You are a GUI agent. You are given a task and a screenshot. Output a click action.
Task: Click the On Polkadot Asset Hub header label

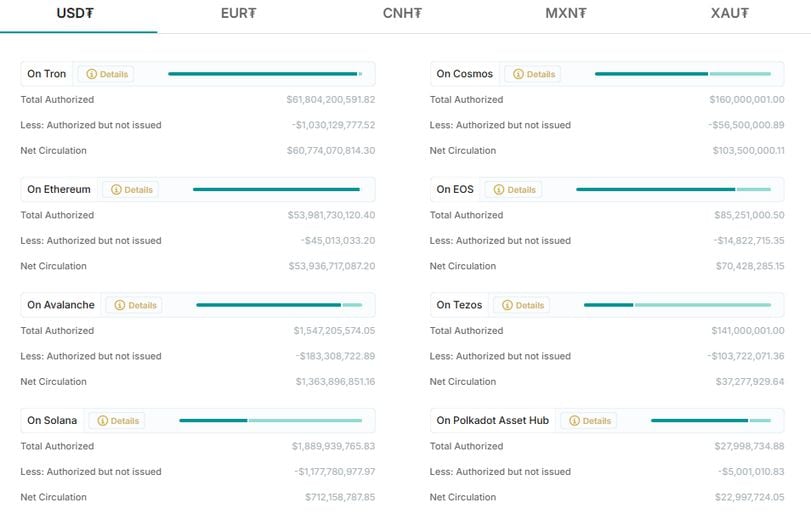point(492,420)
